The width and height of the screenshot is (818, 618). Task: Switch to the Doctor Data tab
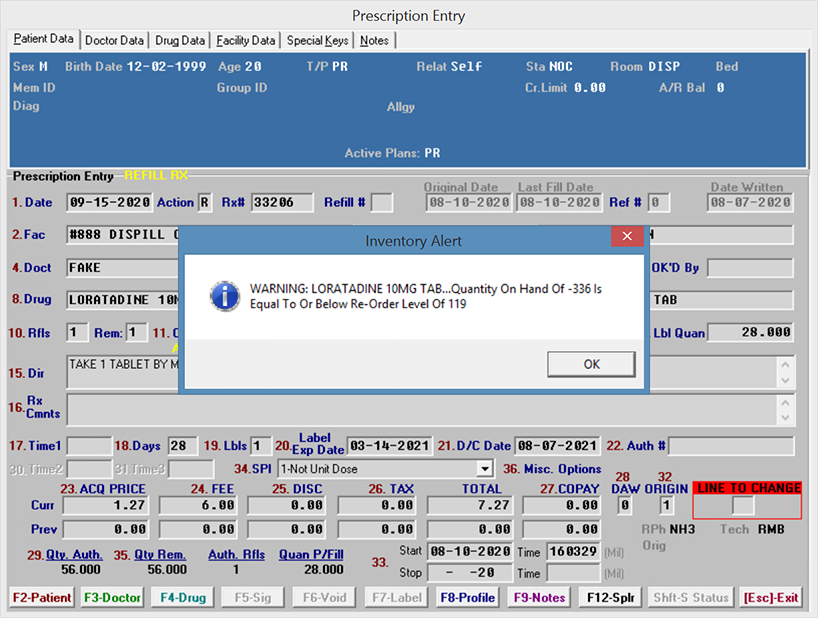(x=114, y=40)
